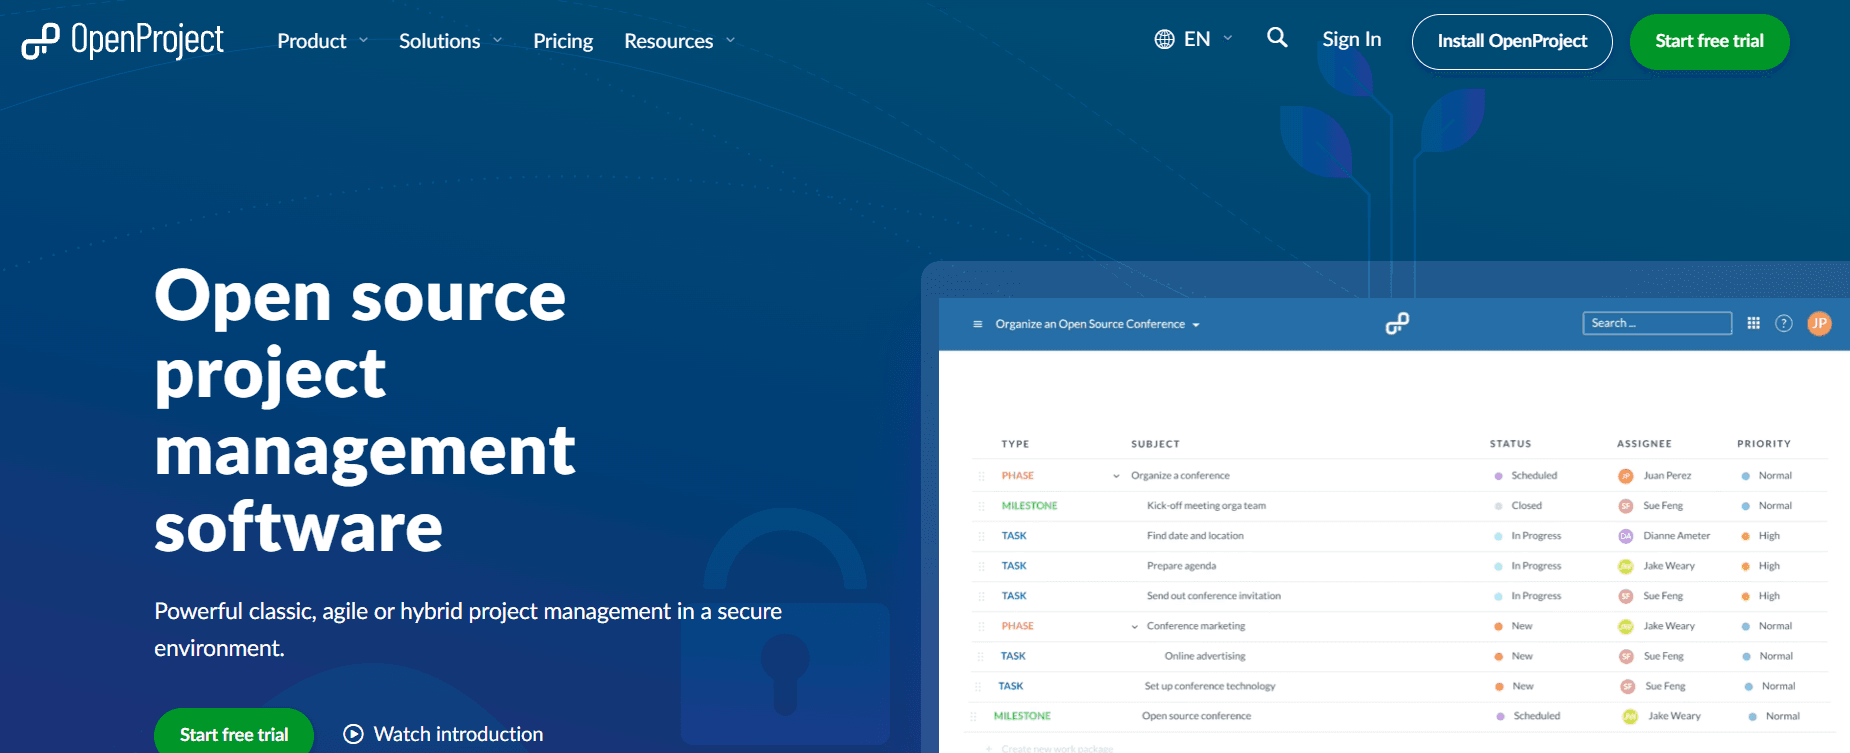Screen dimensions: 1850x753
Task: Click the OpenProject logo in the app preview
Action: (1397, 323)
